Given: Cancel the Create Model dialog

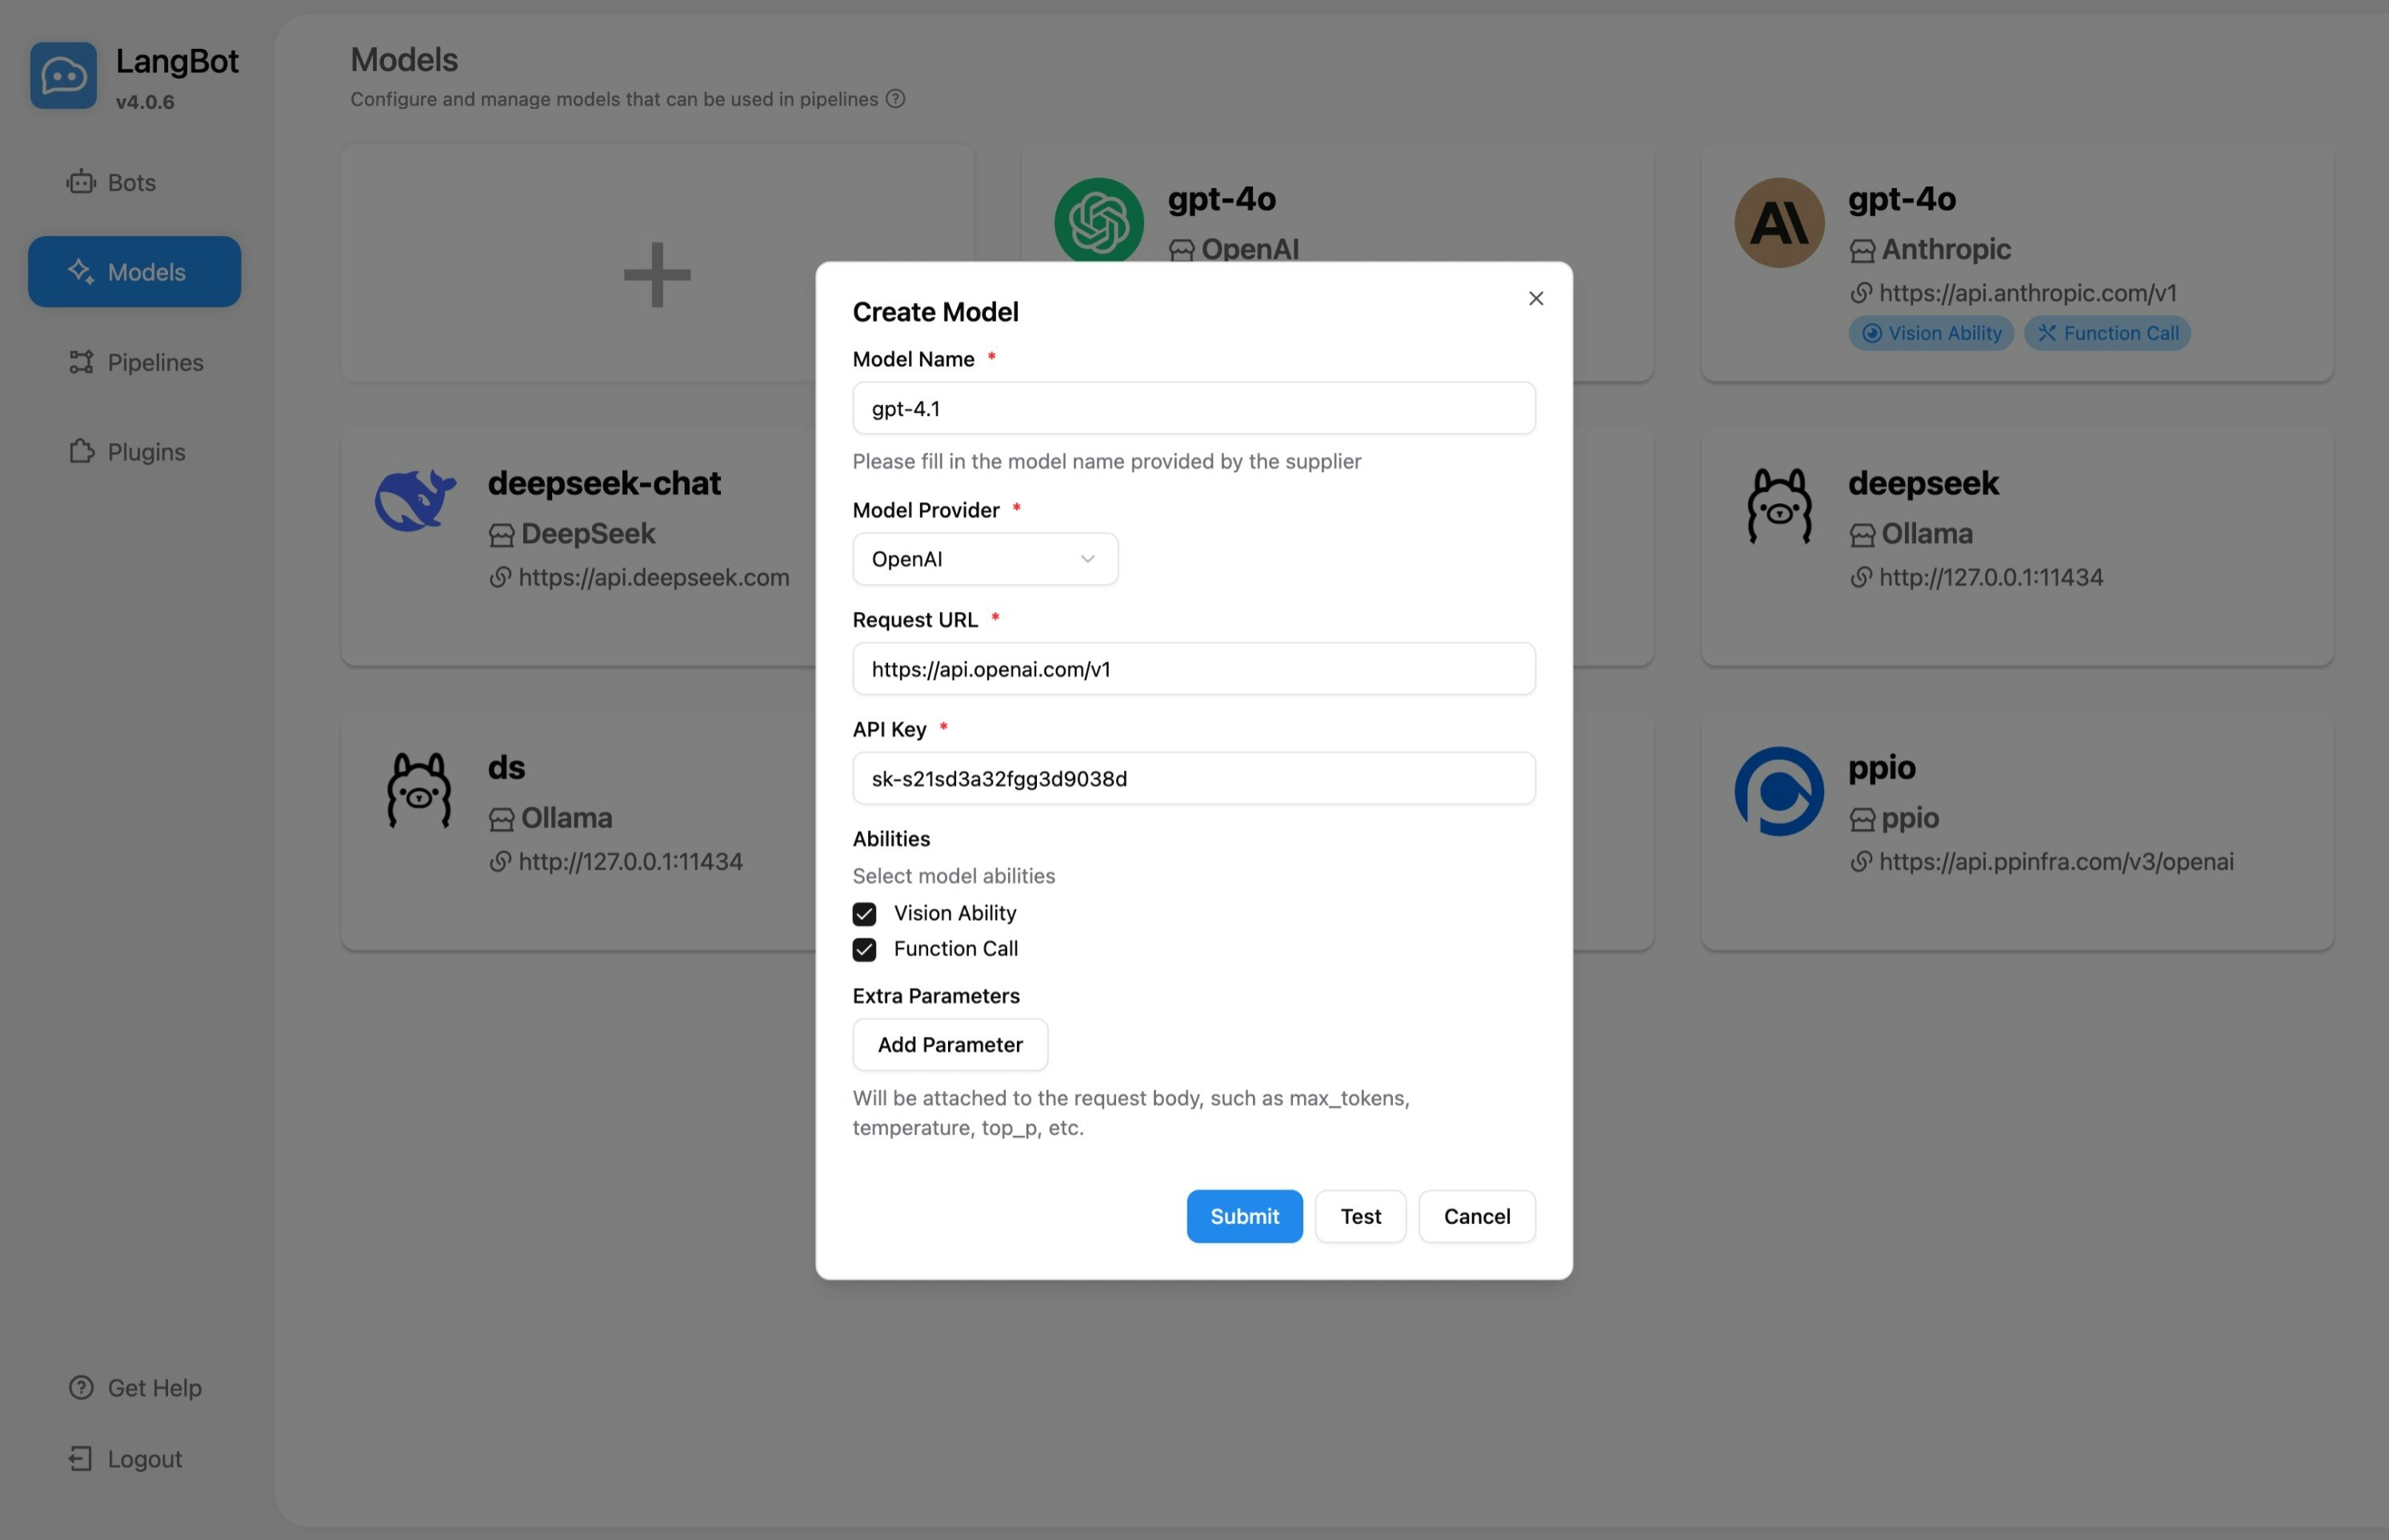Looking at the screenshot, I should (1476, 1217).
